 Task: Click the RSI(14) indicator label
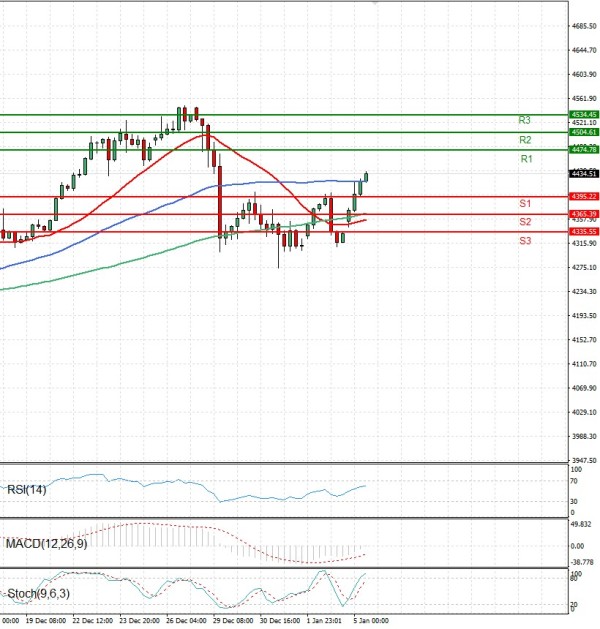click(26, 489)
